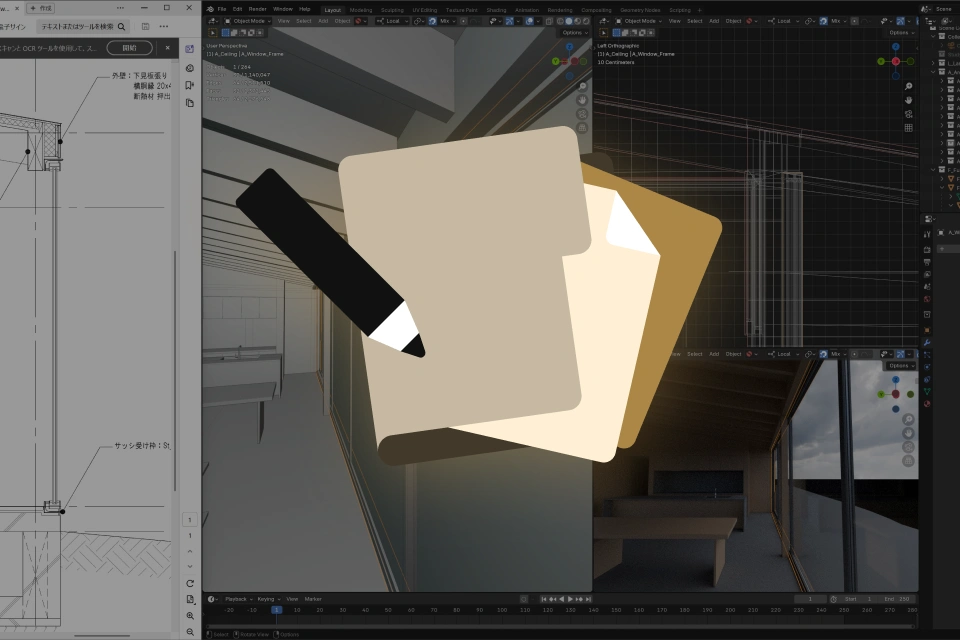Click the current frame field in timeline
This screenshot has width=960, height=640.
[809, 599]
